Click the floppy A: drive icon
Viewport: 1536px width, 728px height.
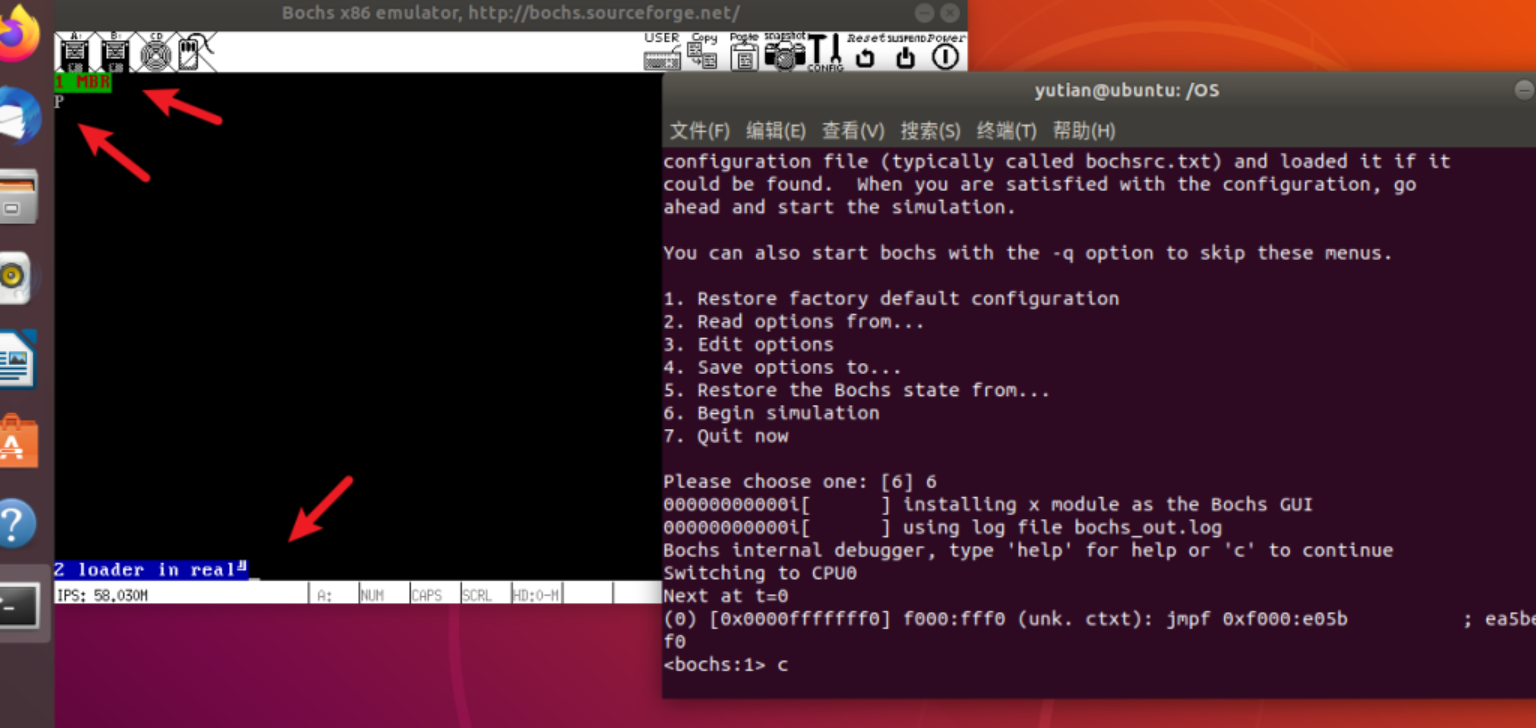(x=75, y=52)
